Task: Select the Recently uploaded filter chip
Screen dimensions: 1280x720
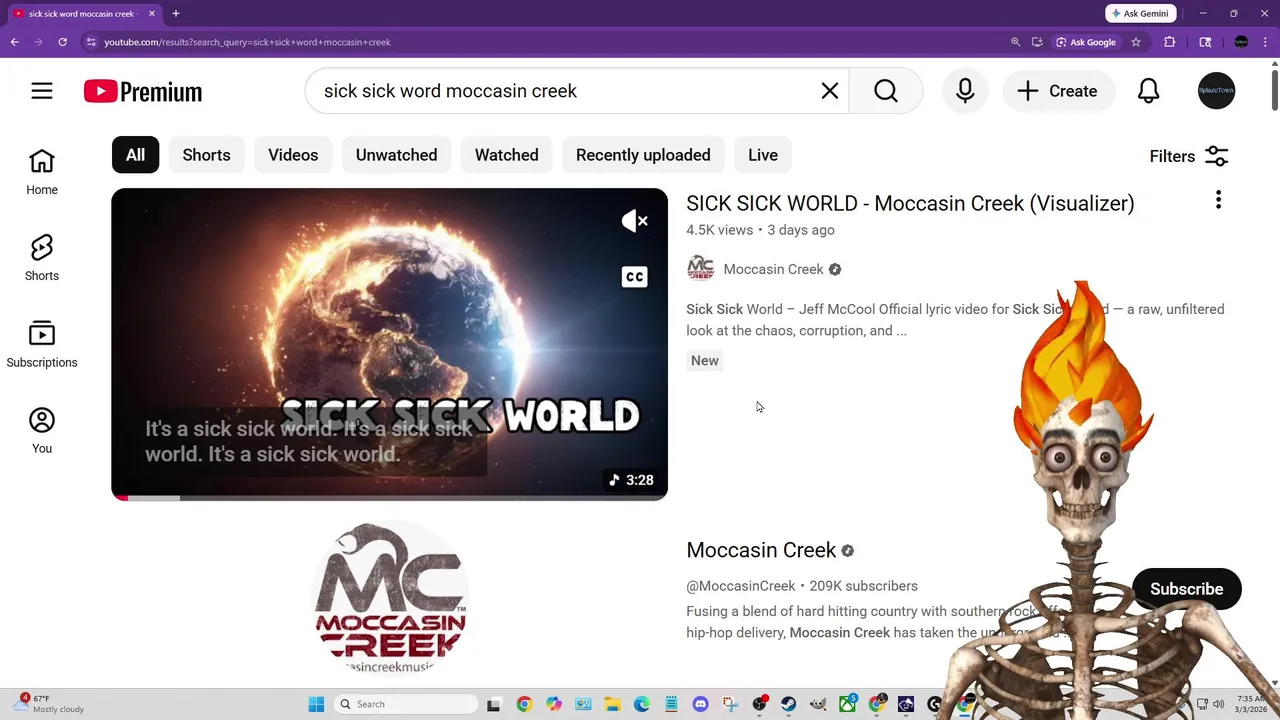Action: coord(643,155)
